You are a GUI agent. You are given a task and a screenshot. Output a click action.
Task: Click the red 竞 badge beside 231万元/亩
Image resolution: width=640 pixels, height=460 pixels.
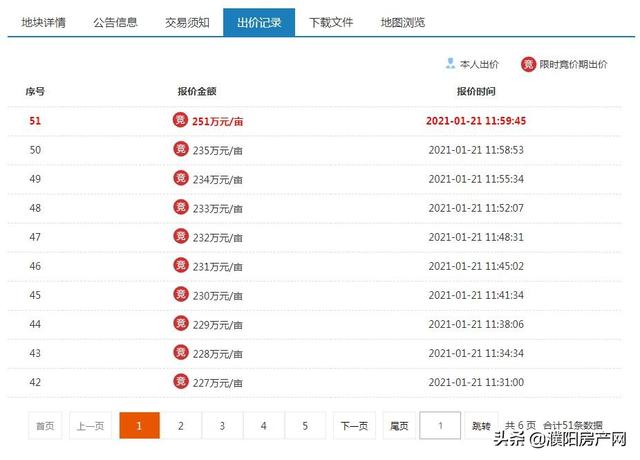click(180, 264)
